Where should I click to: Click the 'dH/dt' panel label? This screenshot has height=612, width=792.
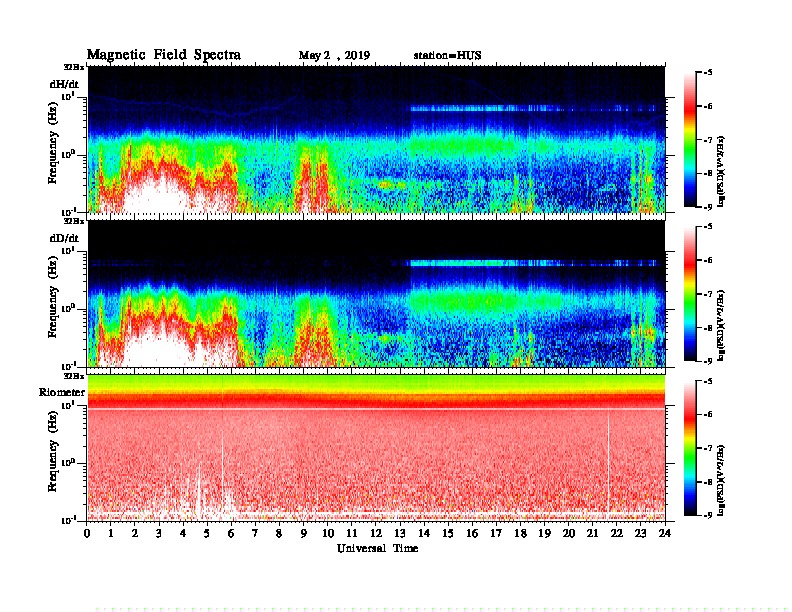click(x=64, y=84)
